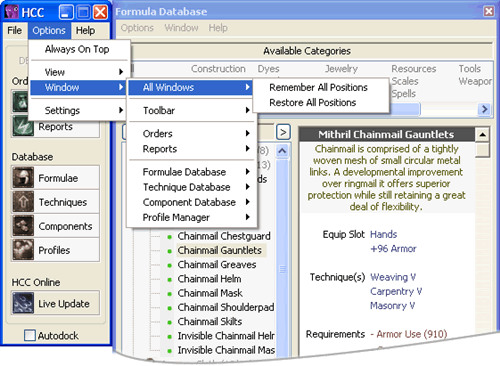Select Chainmail Greaves in list
The height and width of the screenshot is (366, 500).
coord(217,265)
